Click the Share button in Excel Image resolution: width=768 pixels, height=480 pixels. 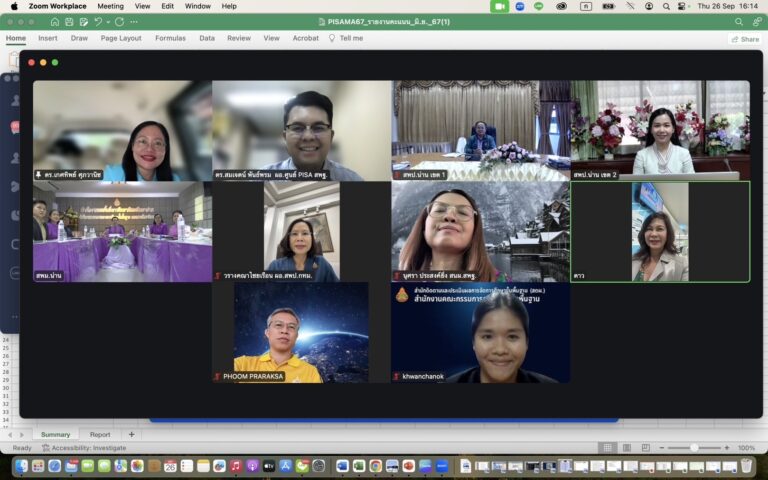point(745,39)
